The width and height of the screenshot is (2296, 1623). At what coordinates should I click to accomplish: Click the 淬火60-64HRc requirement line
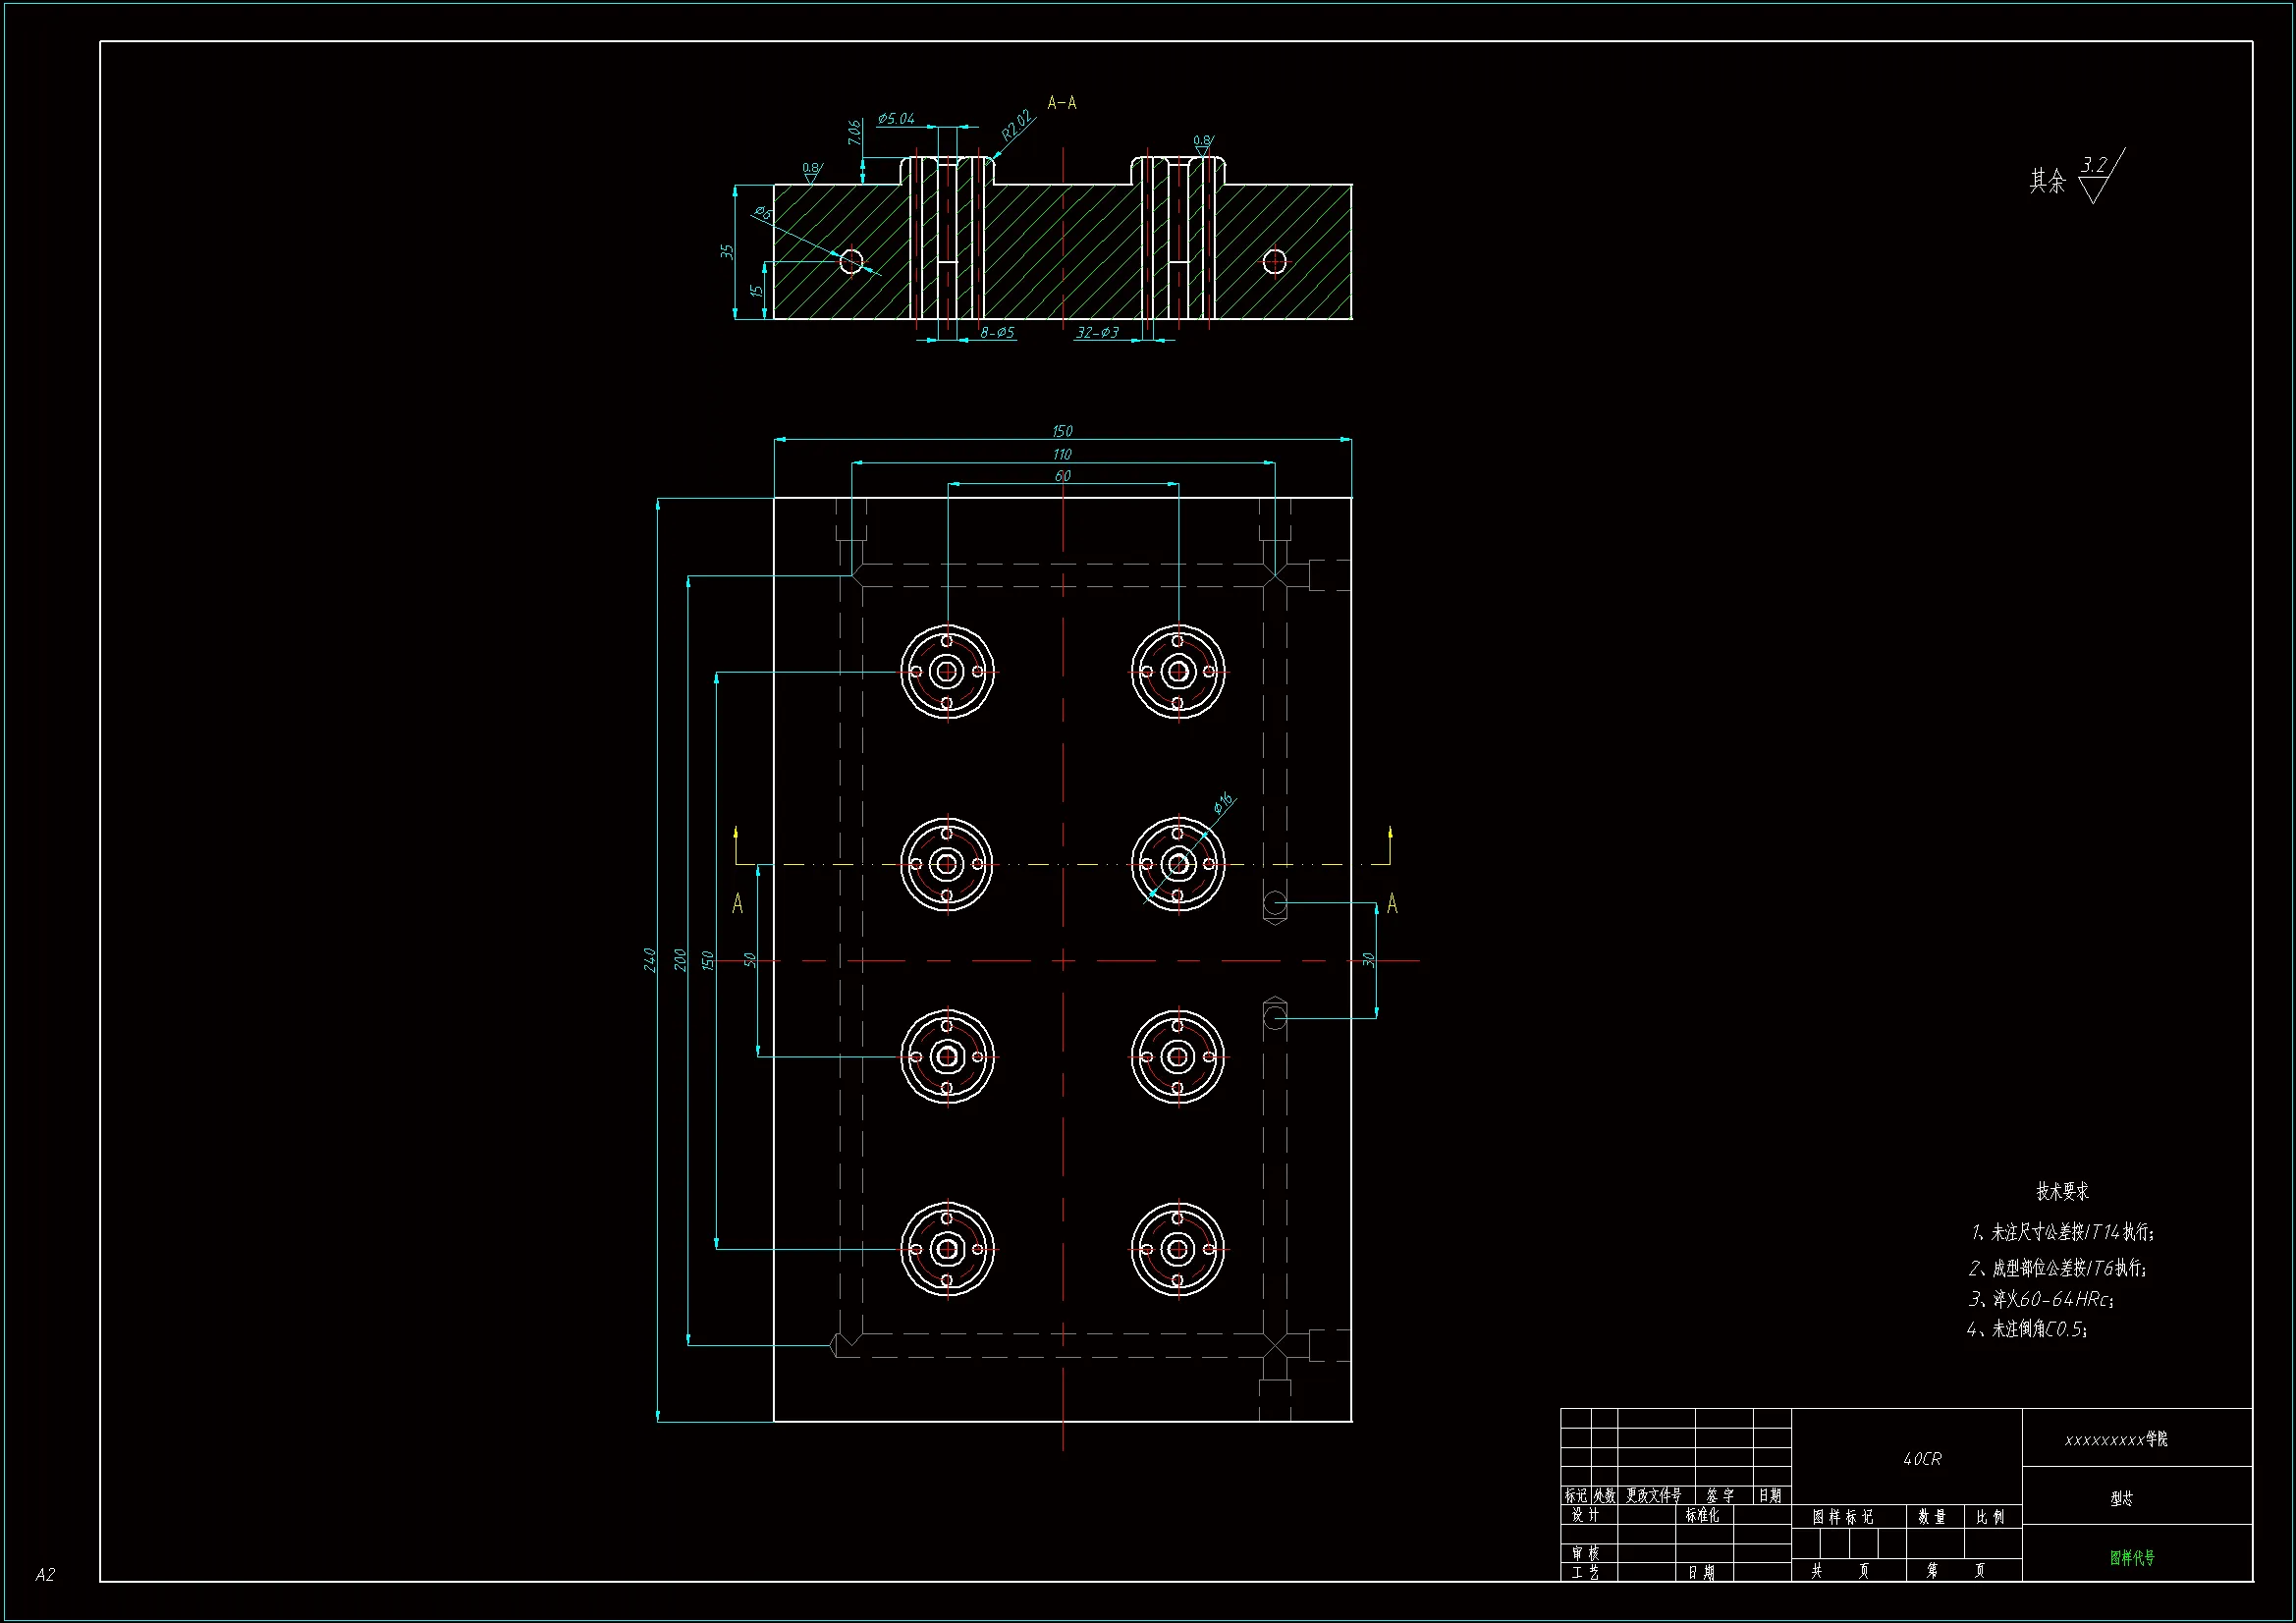2041,1299
